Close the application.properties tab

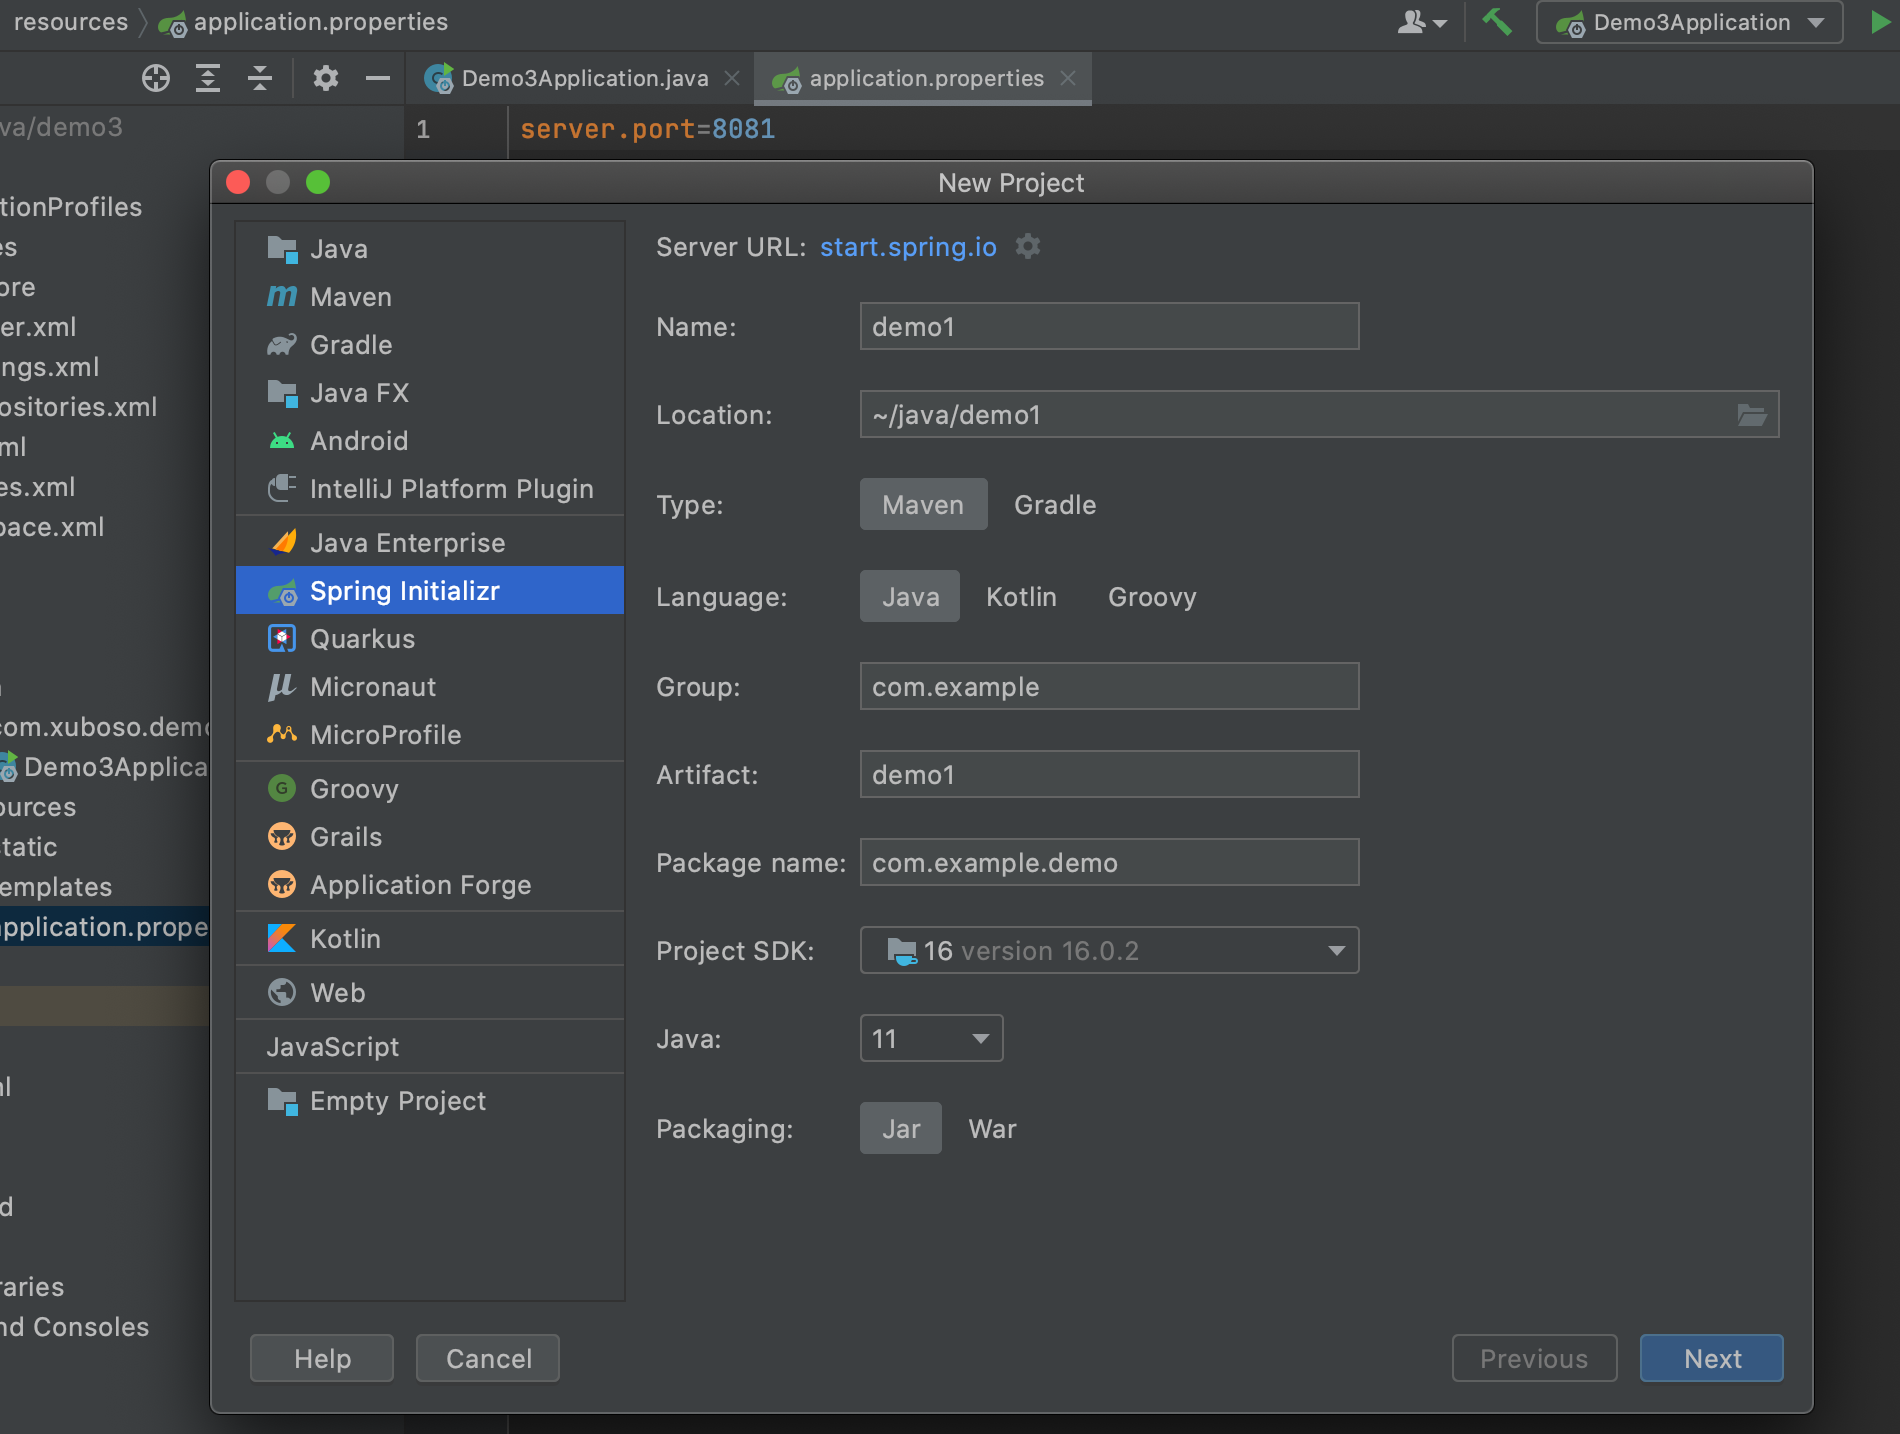point(1068,78)
